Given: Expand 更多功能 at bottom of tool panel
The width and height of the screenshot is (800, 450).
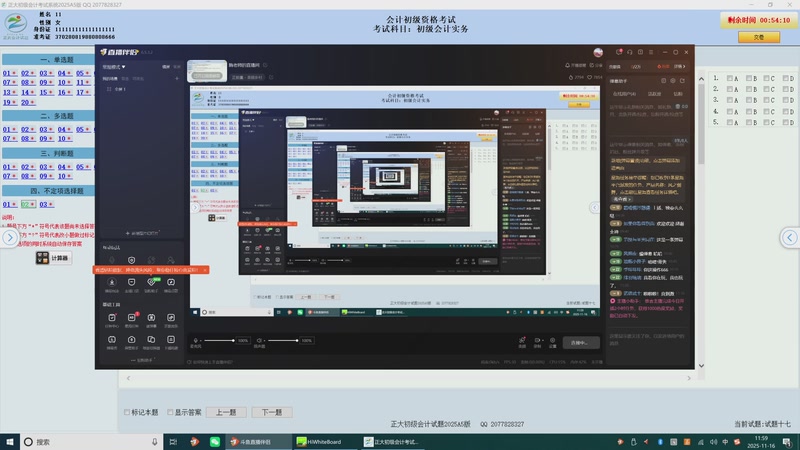Looking at the screenshot, I should [x=142, y=360].
